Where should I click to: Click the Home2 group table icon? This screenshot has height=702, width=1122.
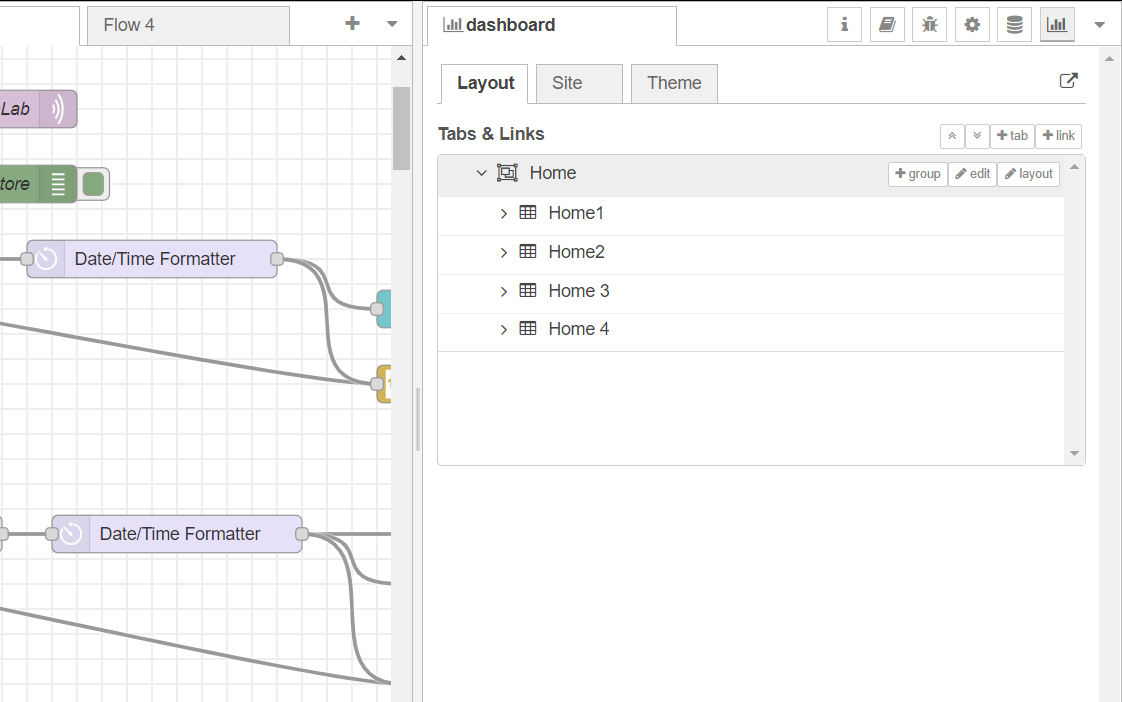(x=528, y=252)
